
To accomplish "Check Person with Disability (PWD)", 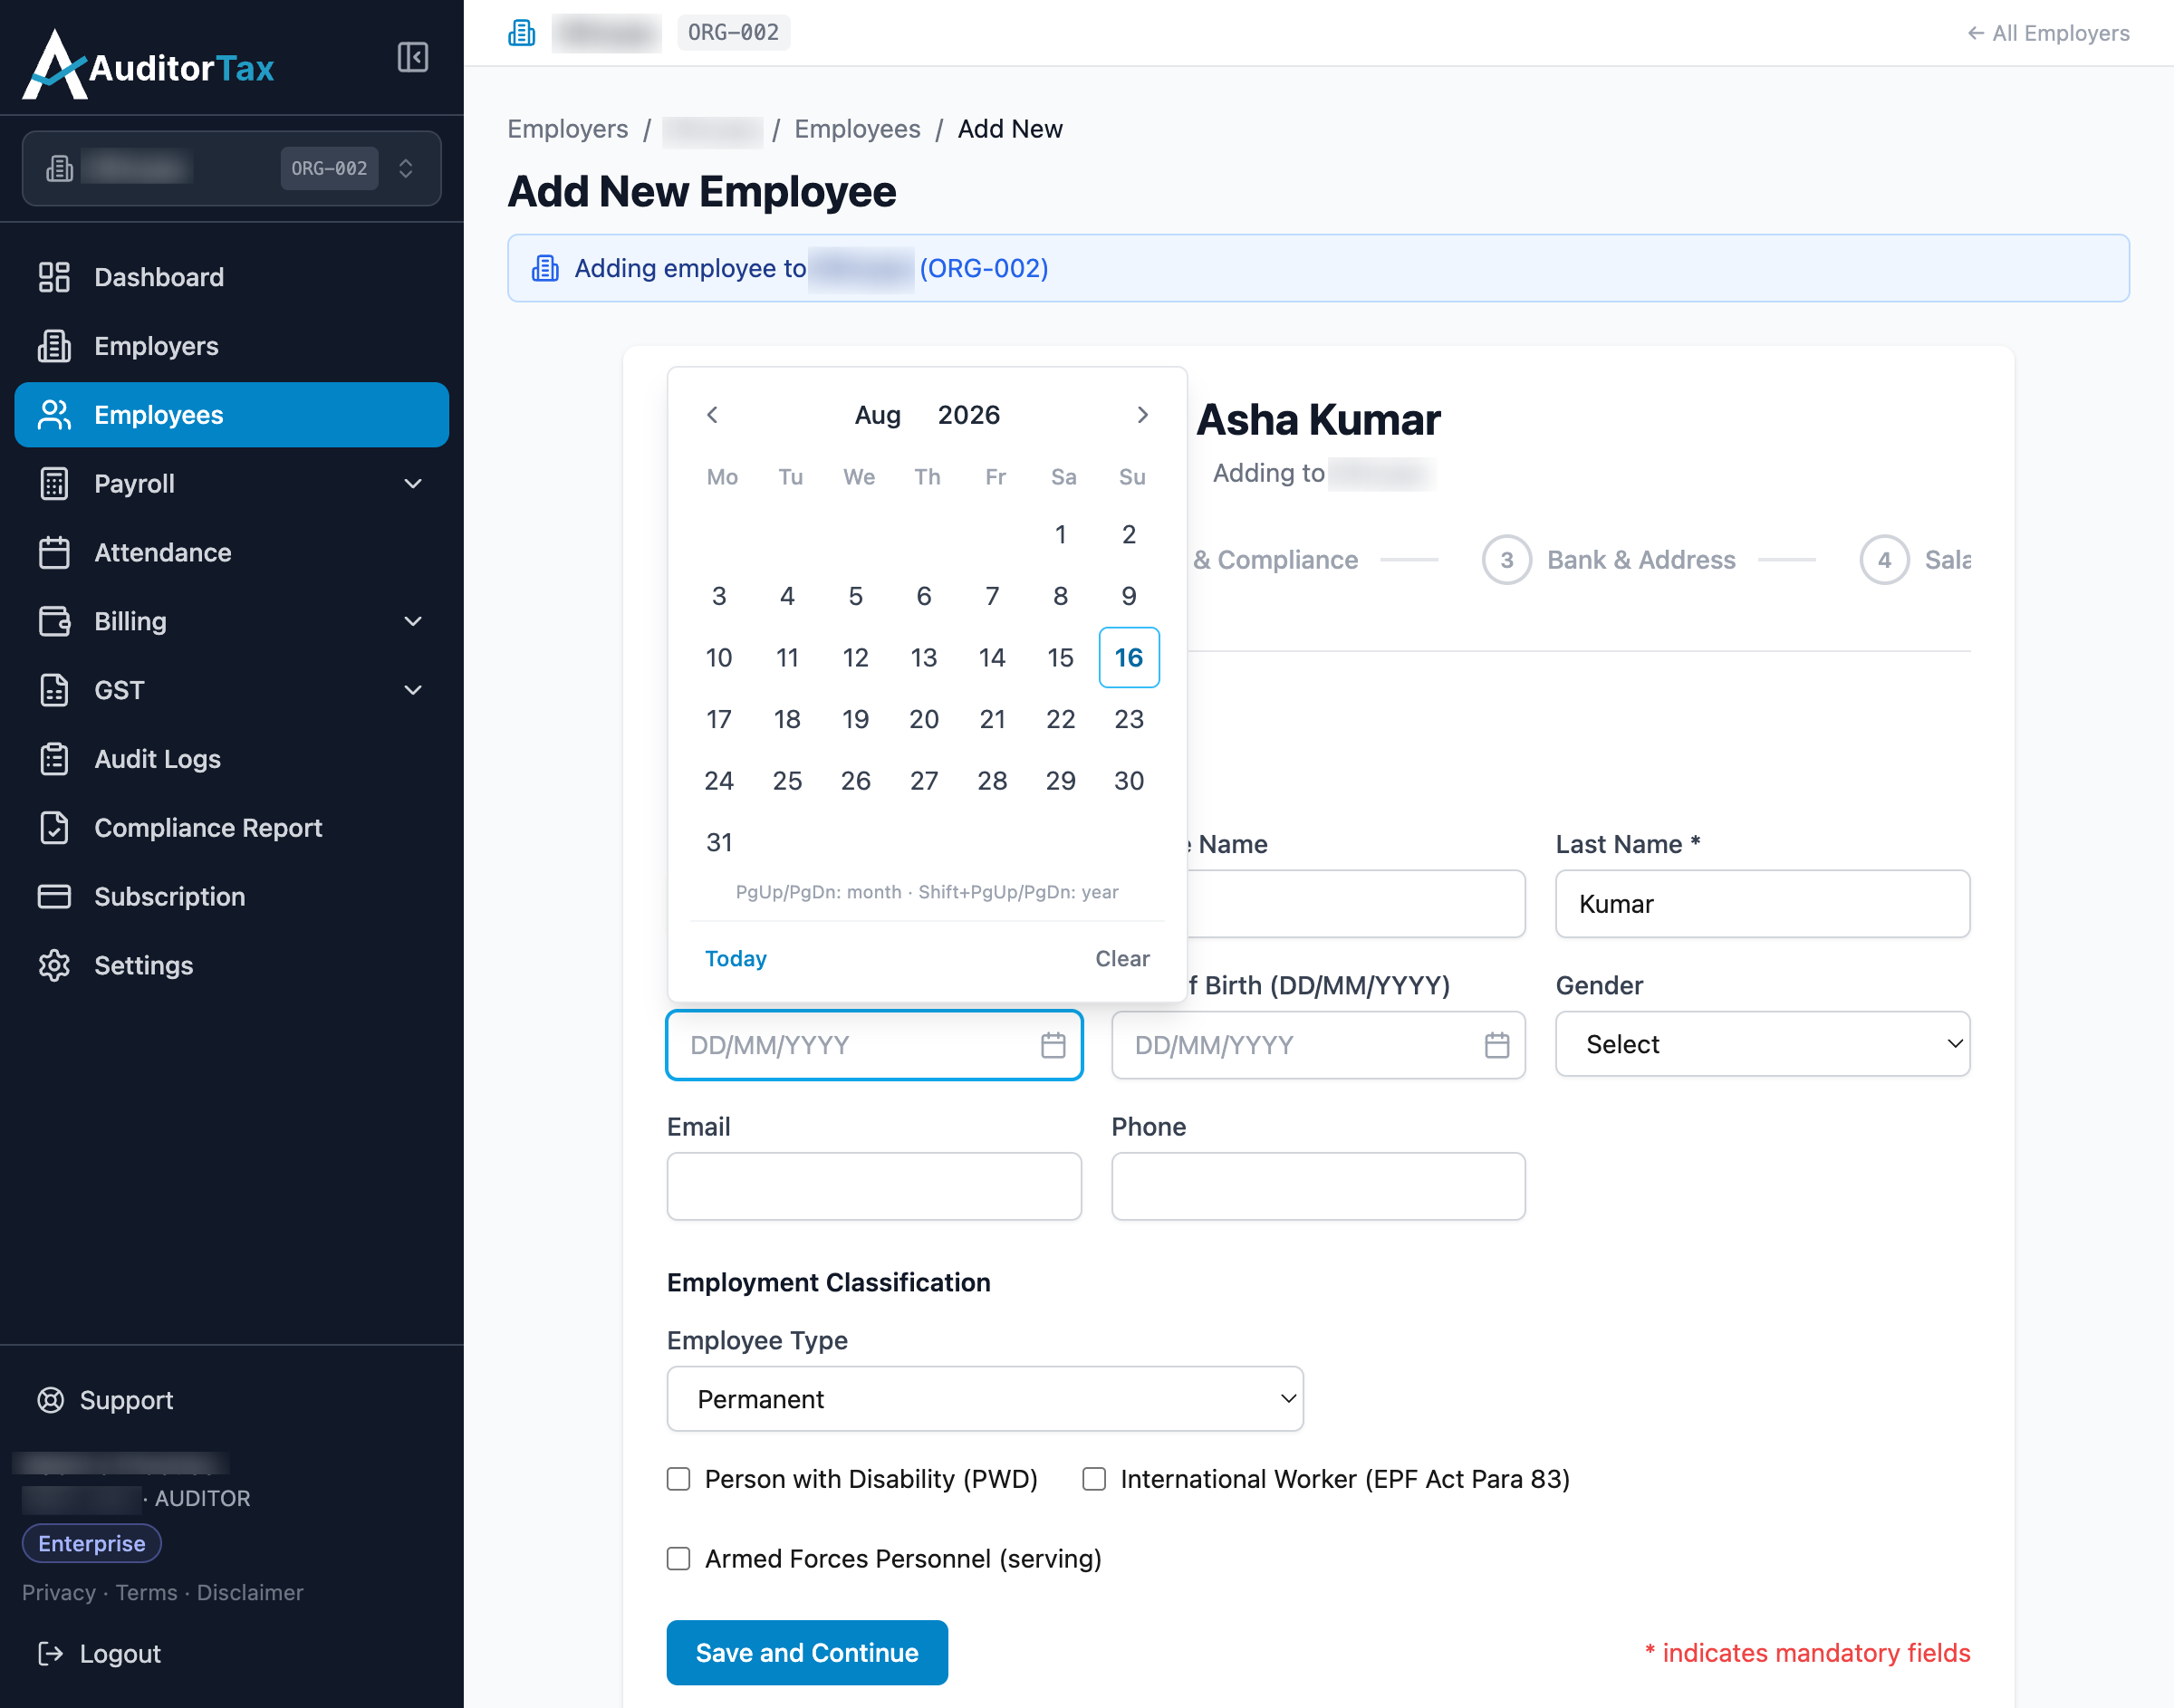I will click(679, 1480).
